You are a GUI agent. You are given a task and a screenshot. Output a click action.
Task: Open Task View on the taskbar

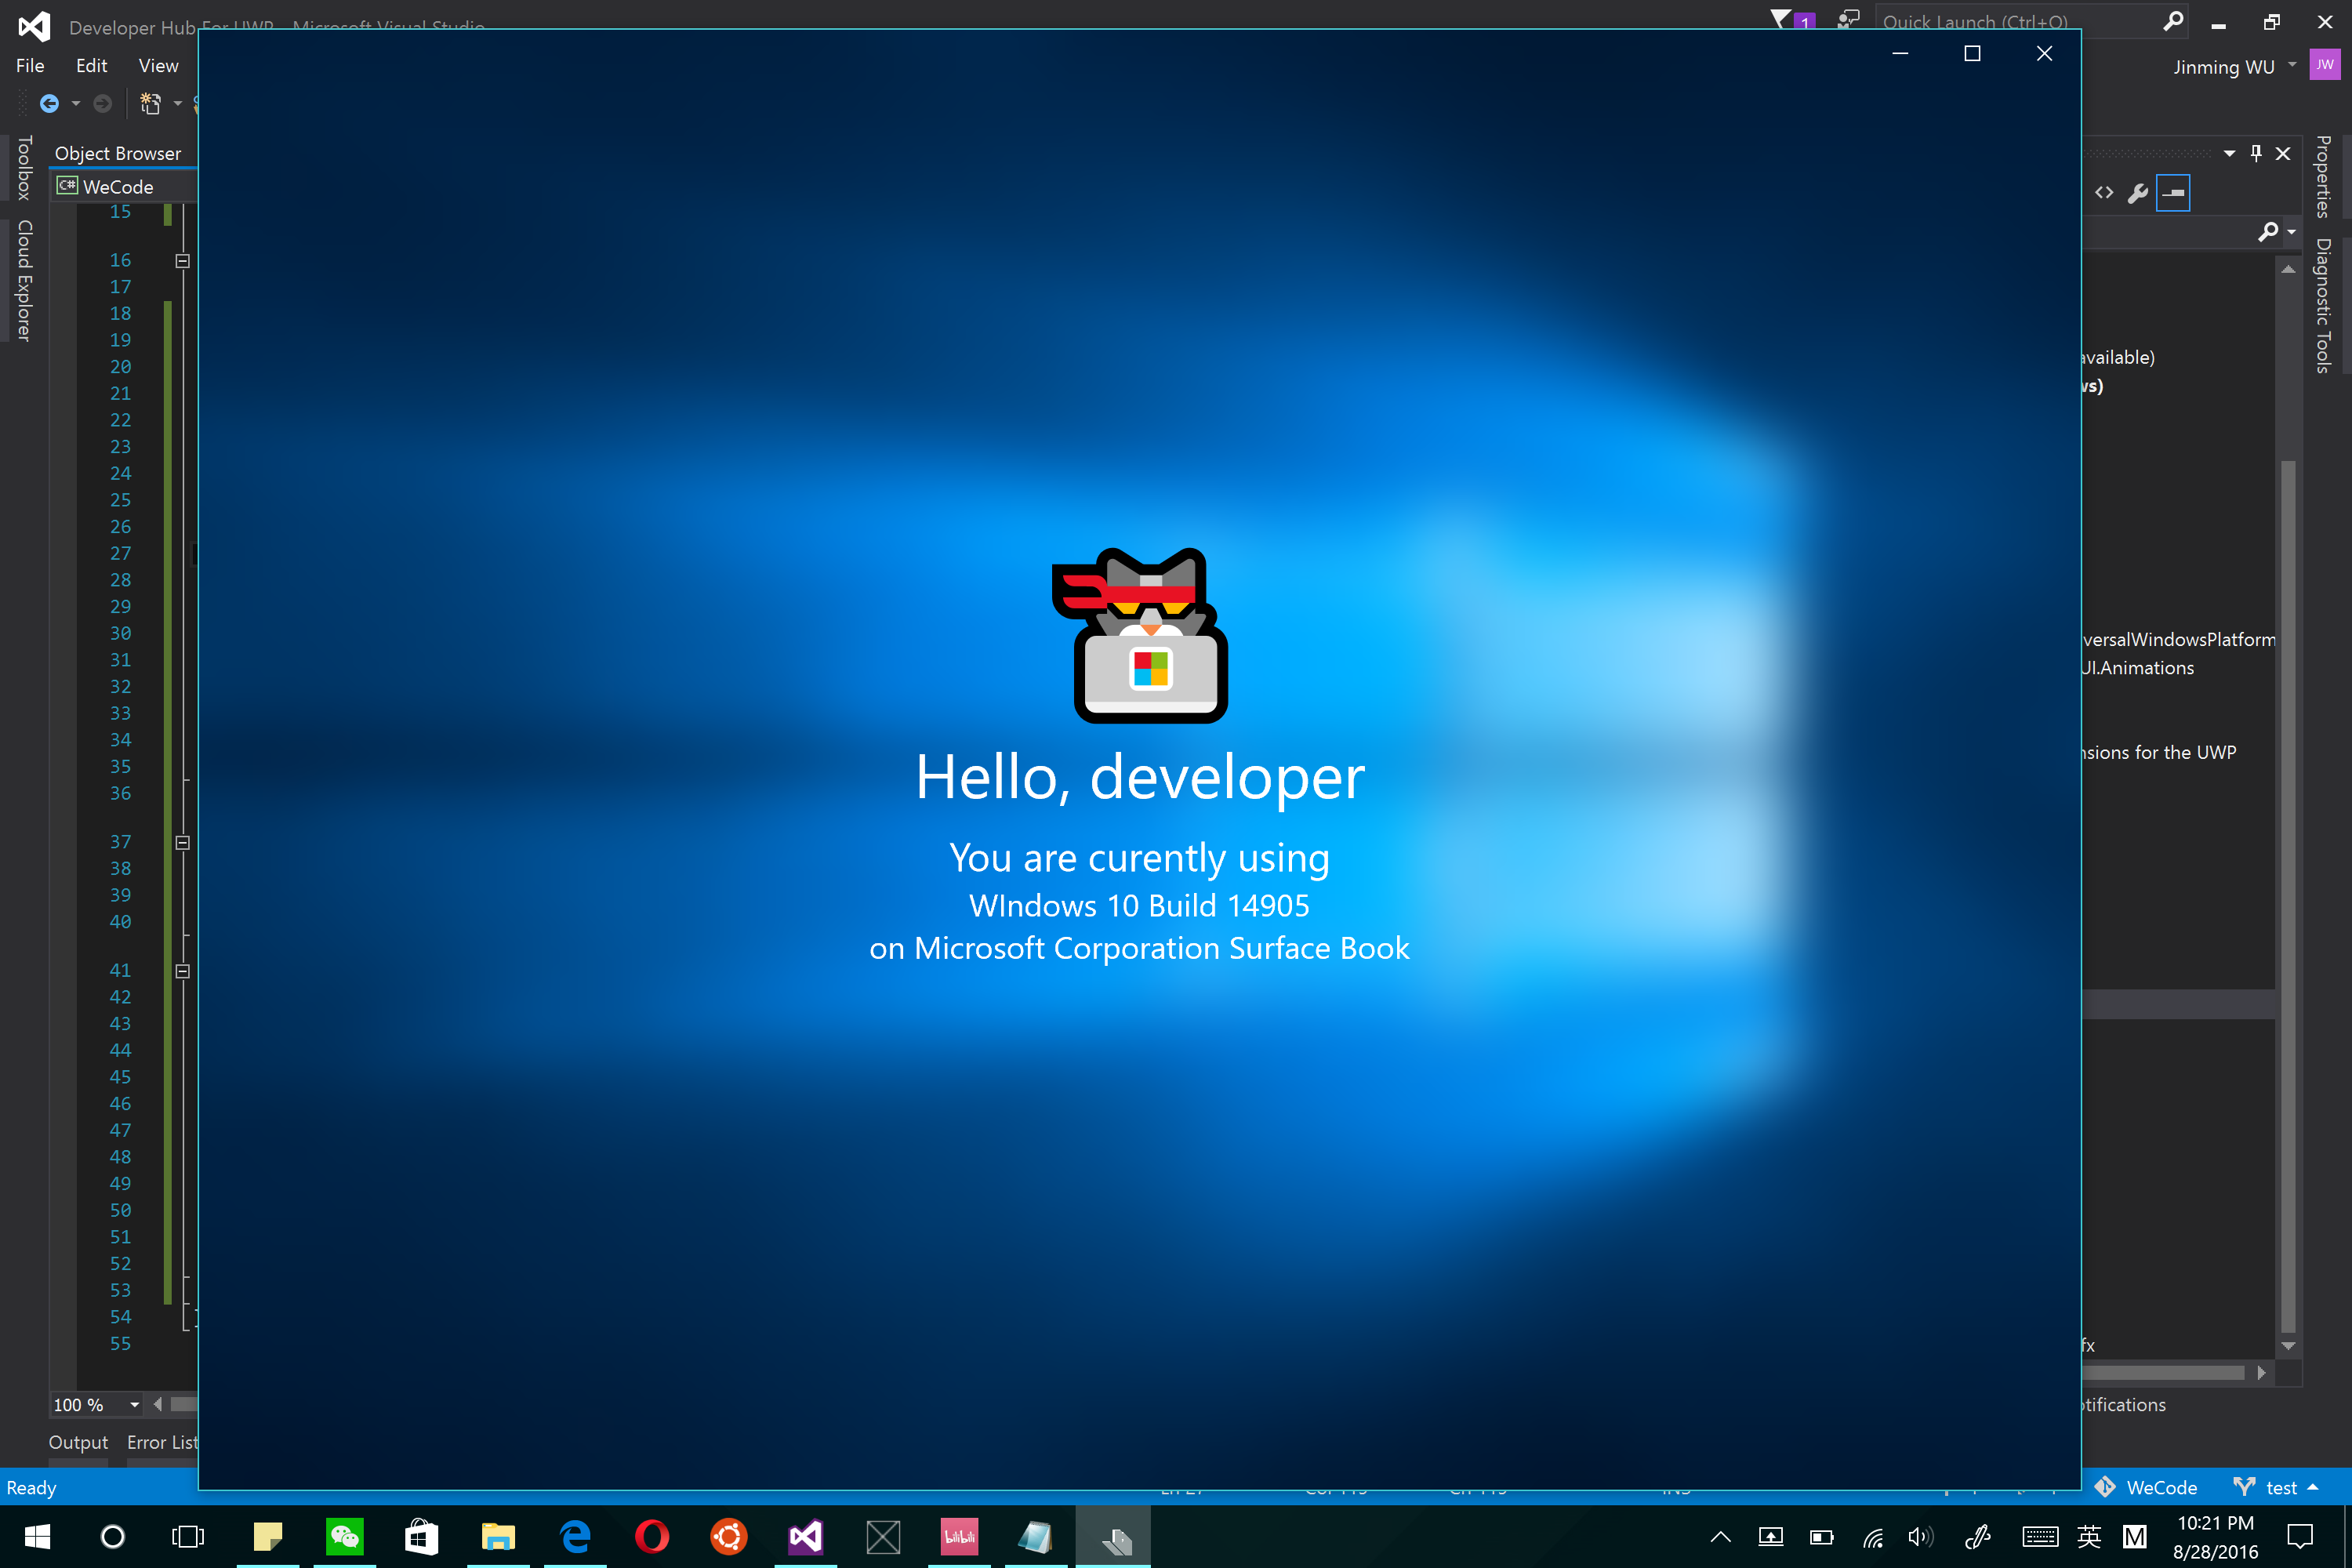[188, 1537]
